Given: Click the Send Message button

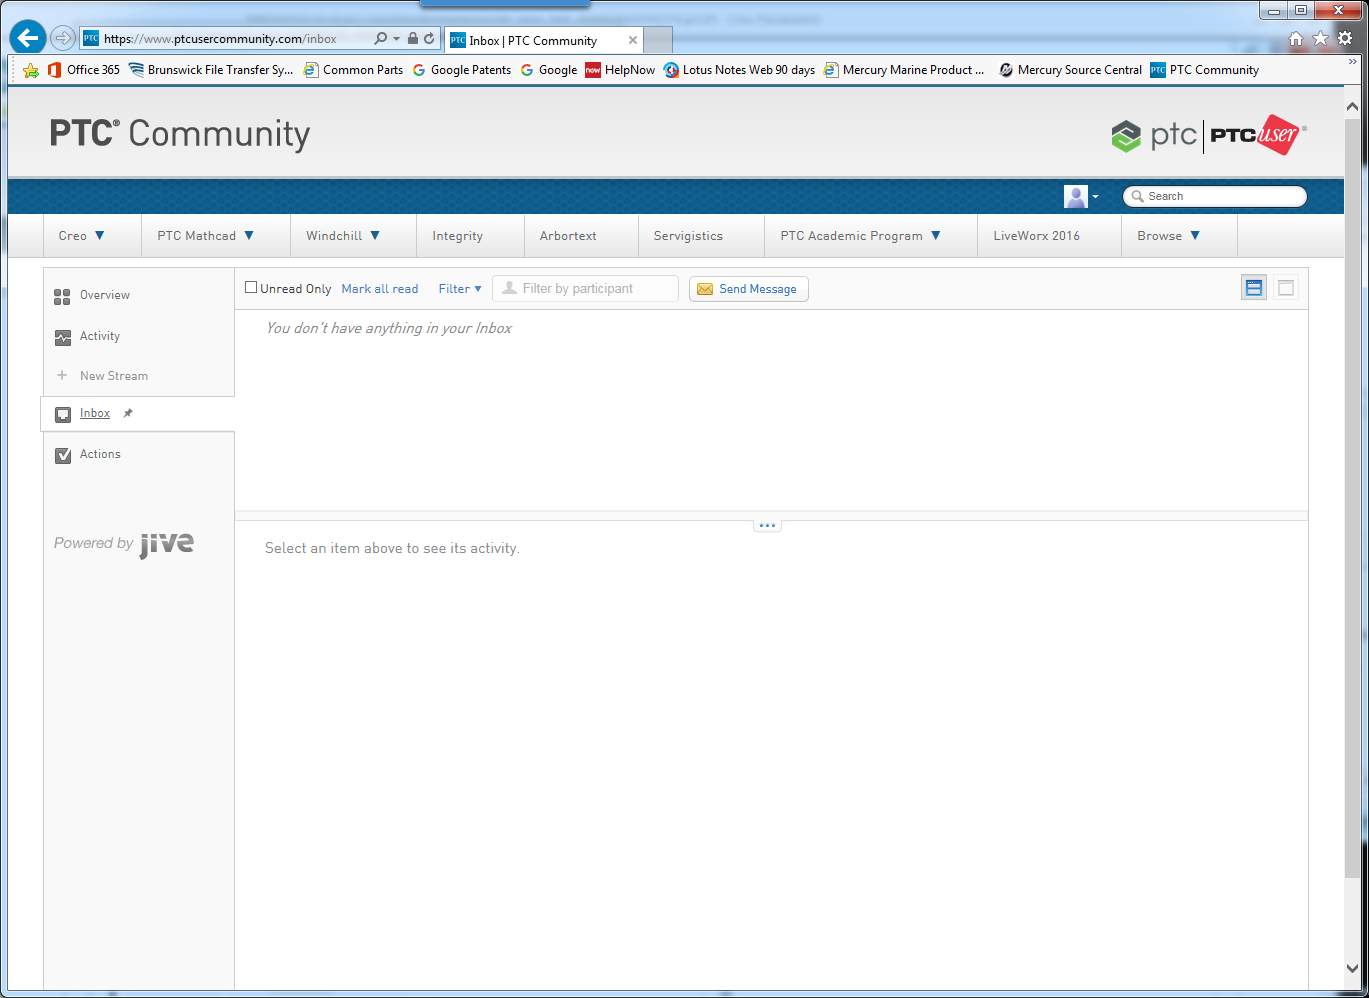Looking at the screenshot, I should coord(748,288).
